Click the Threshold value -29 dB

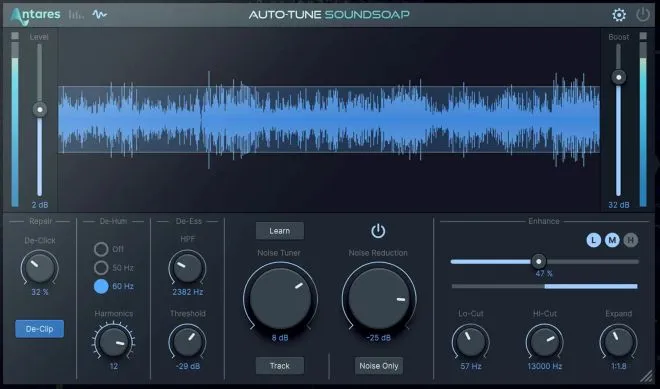coord(188,366)
